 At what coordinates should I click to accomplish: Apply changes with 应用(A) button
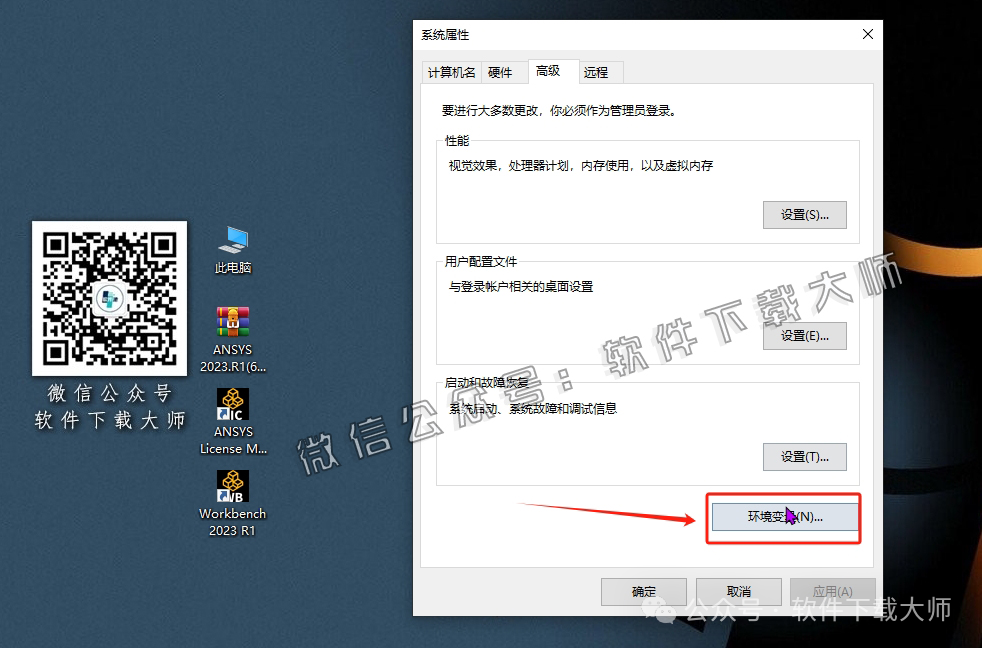tap(832, 591)
